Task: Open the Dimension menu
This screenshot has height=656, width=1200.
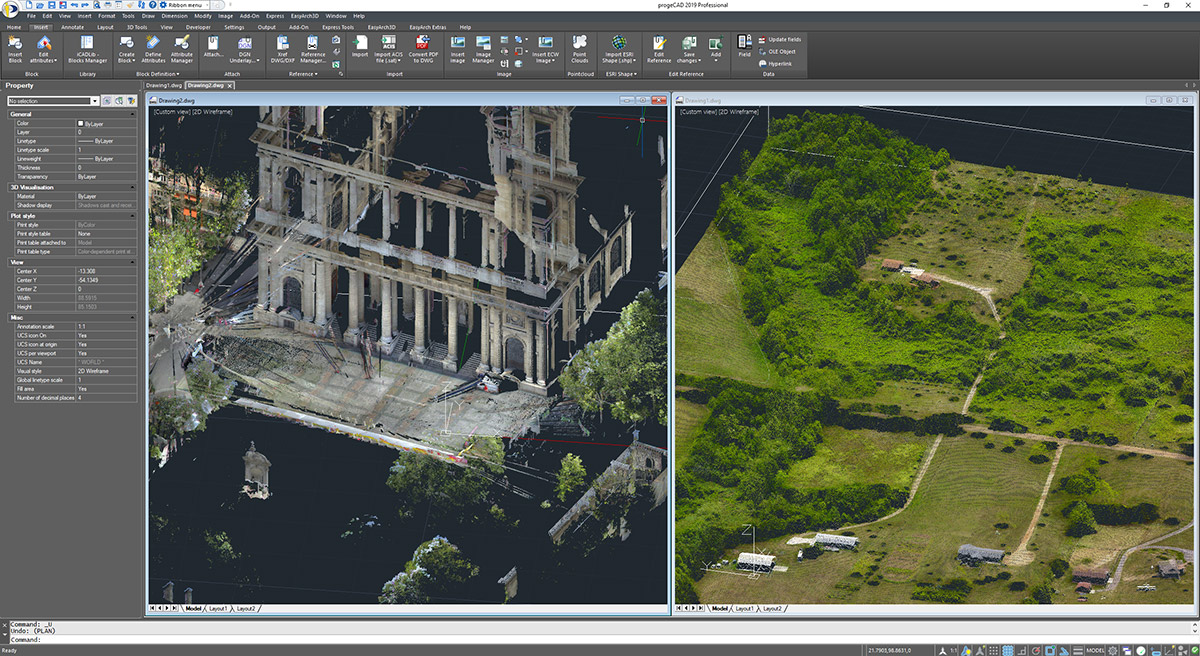Action: tap(174, 17)
